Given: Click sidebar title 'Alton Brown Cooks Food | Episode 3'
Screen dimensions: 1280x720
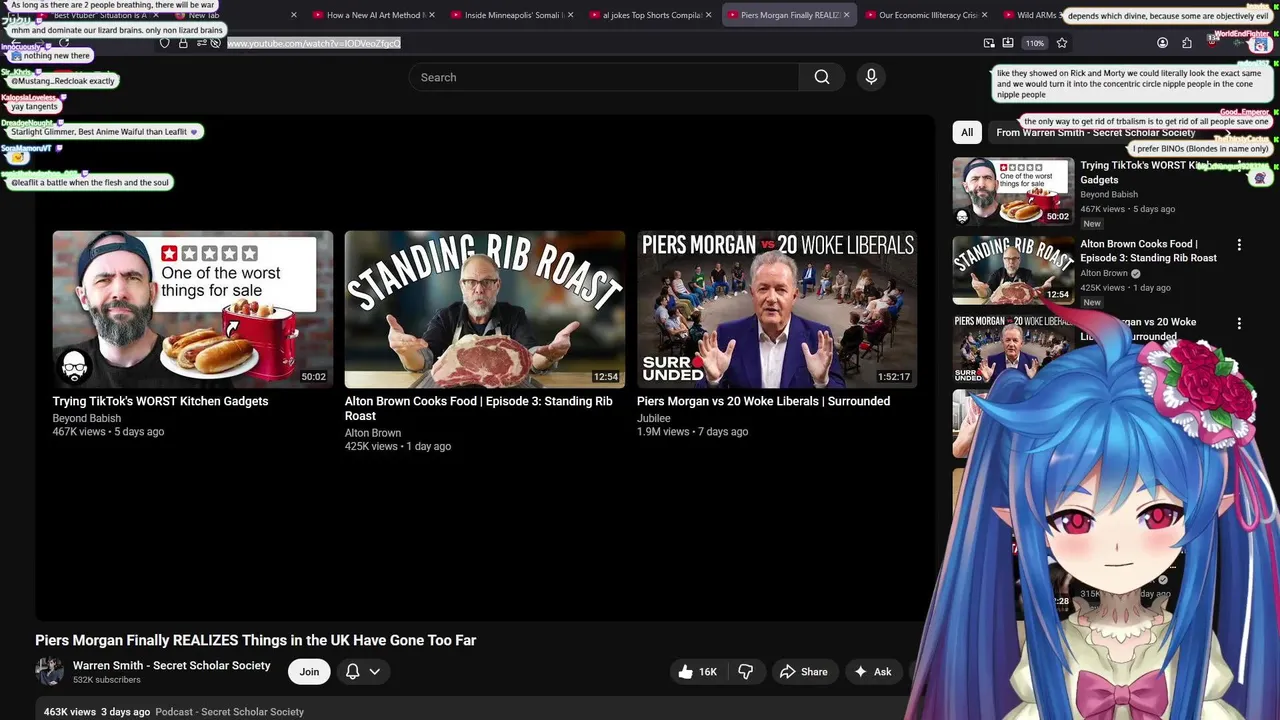Looking at the screenshot, I should coord(1148,251).
